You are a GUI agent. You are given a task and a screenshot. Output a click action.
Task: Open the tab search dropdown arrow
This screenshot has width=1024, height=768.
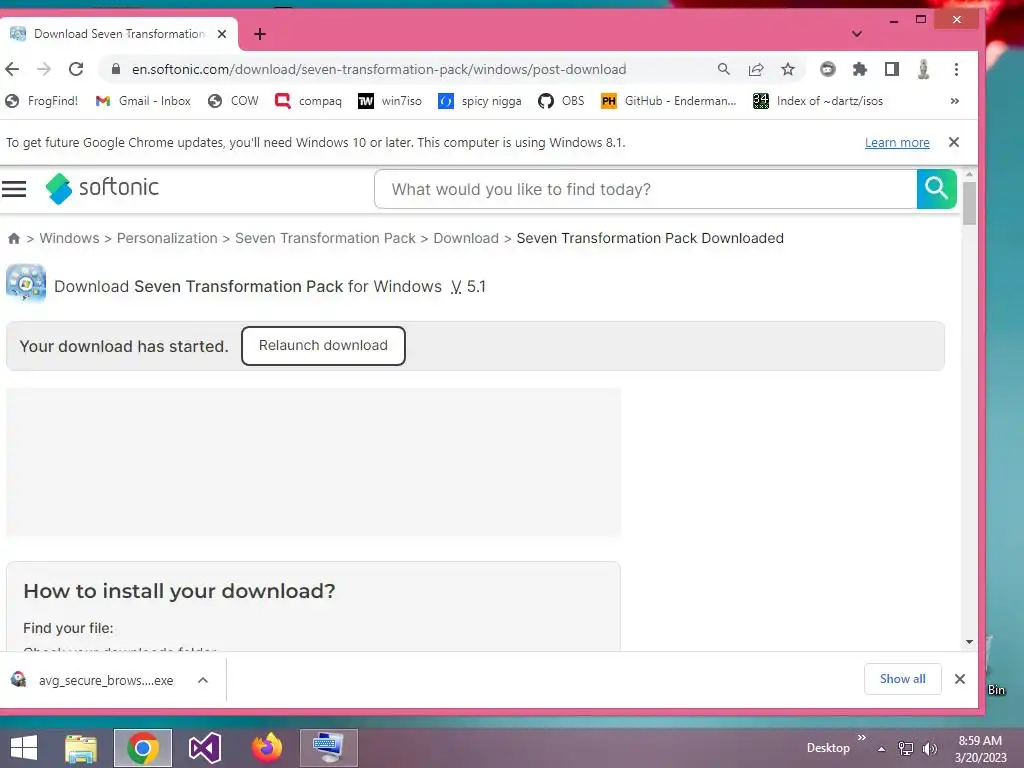tap(857, 34)
